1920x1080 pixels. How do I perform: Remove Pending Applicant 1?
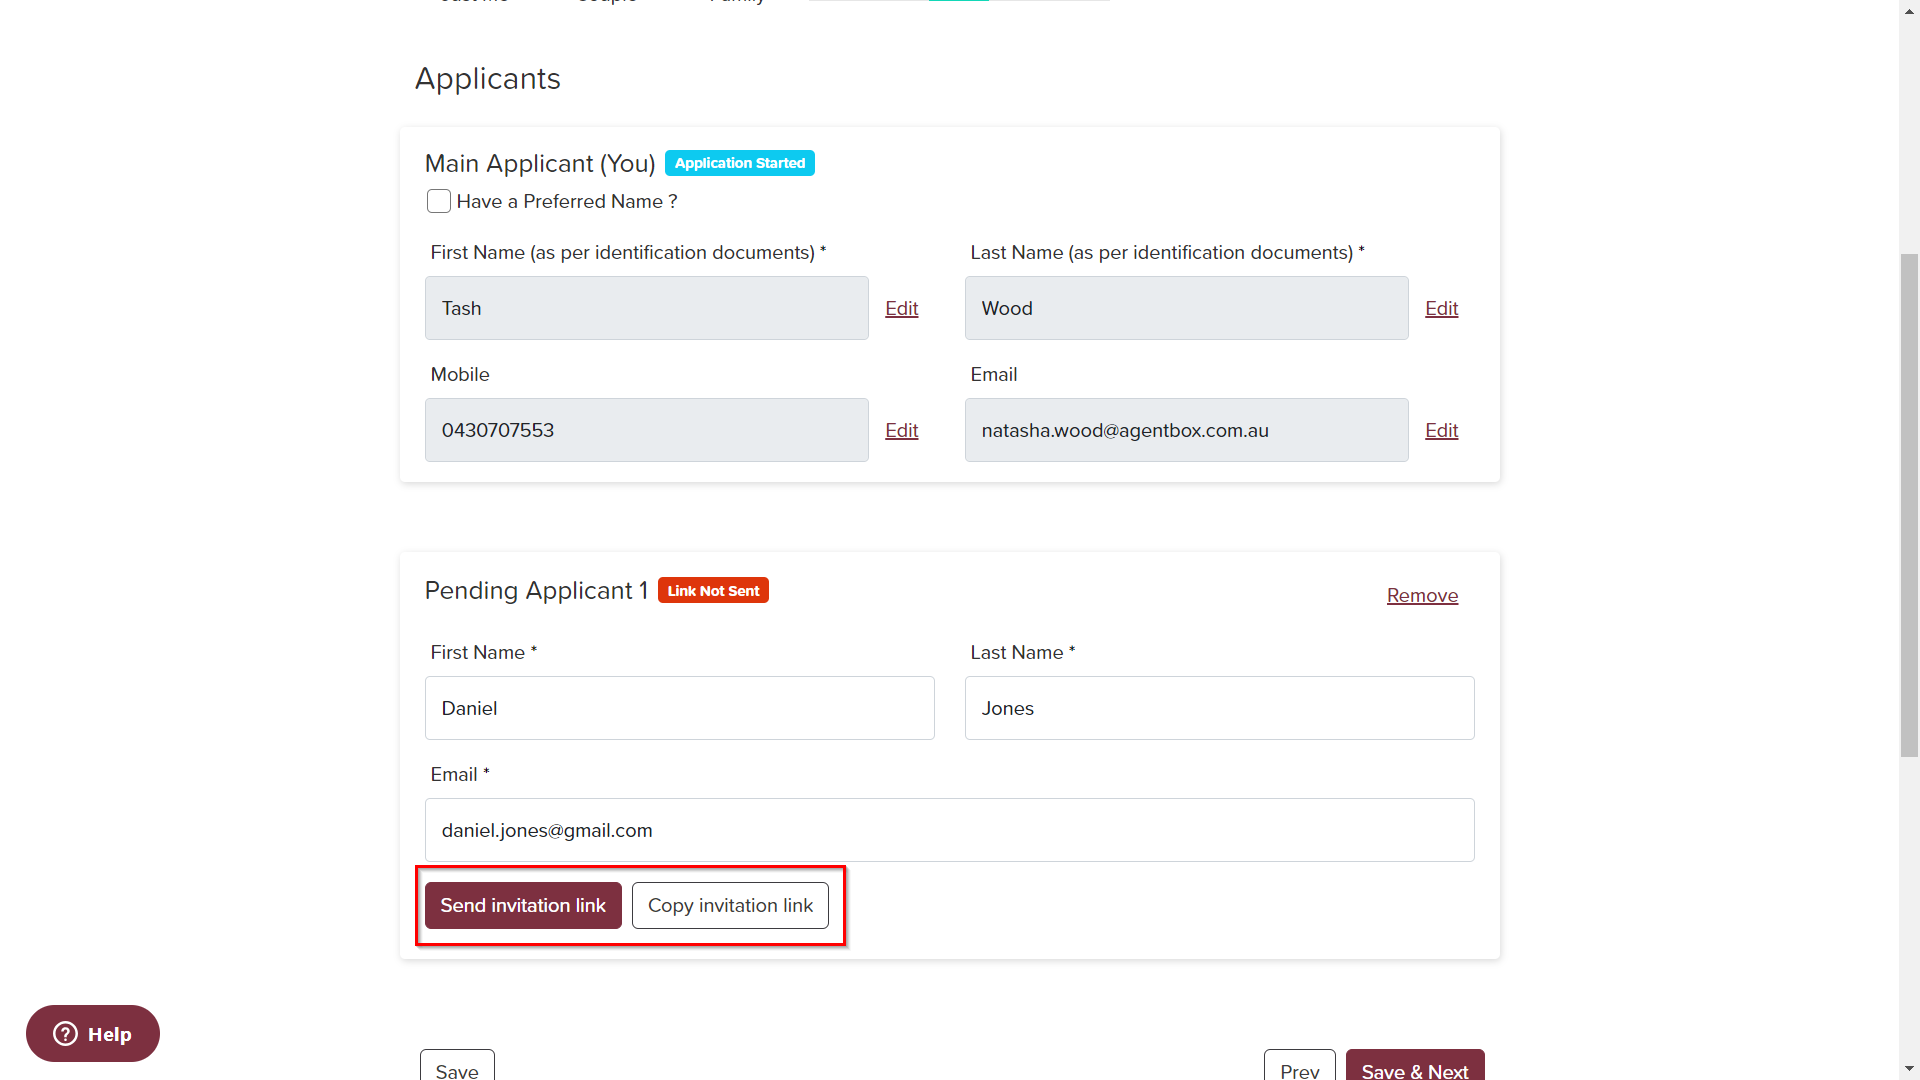coord(1422,595)
